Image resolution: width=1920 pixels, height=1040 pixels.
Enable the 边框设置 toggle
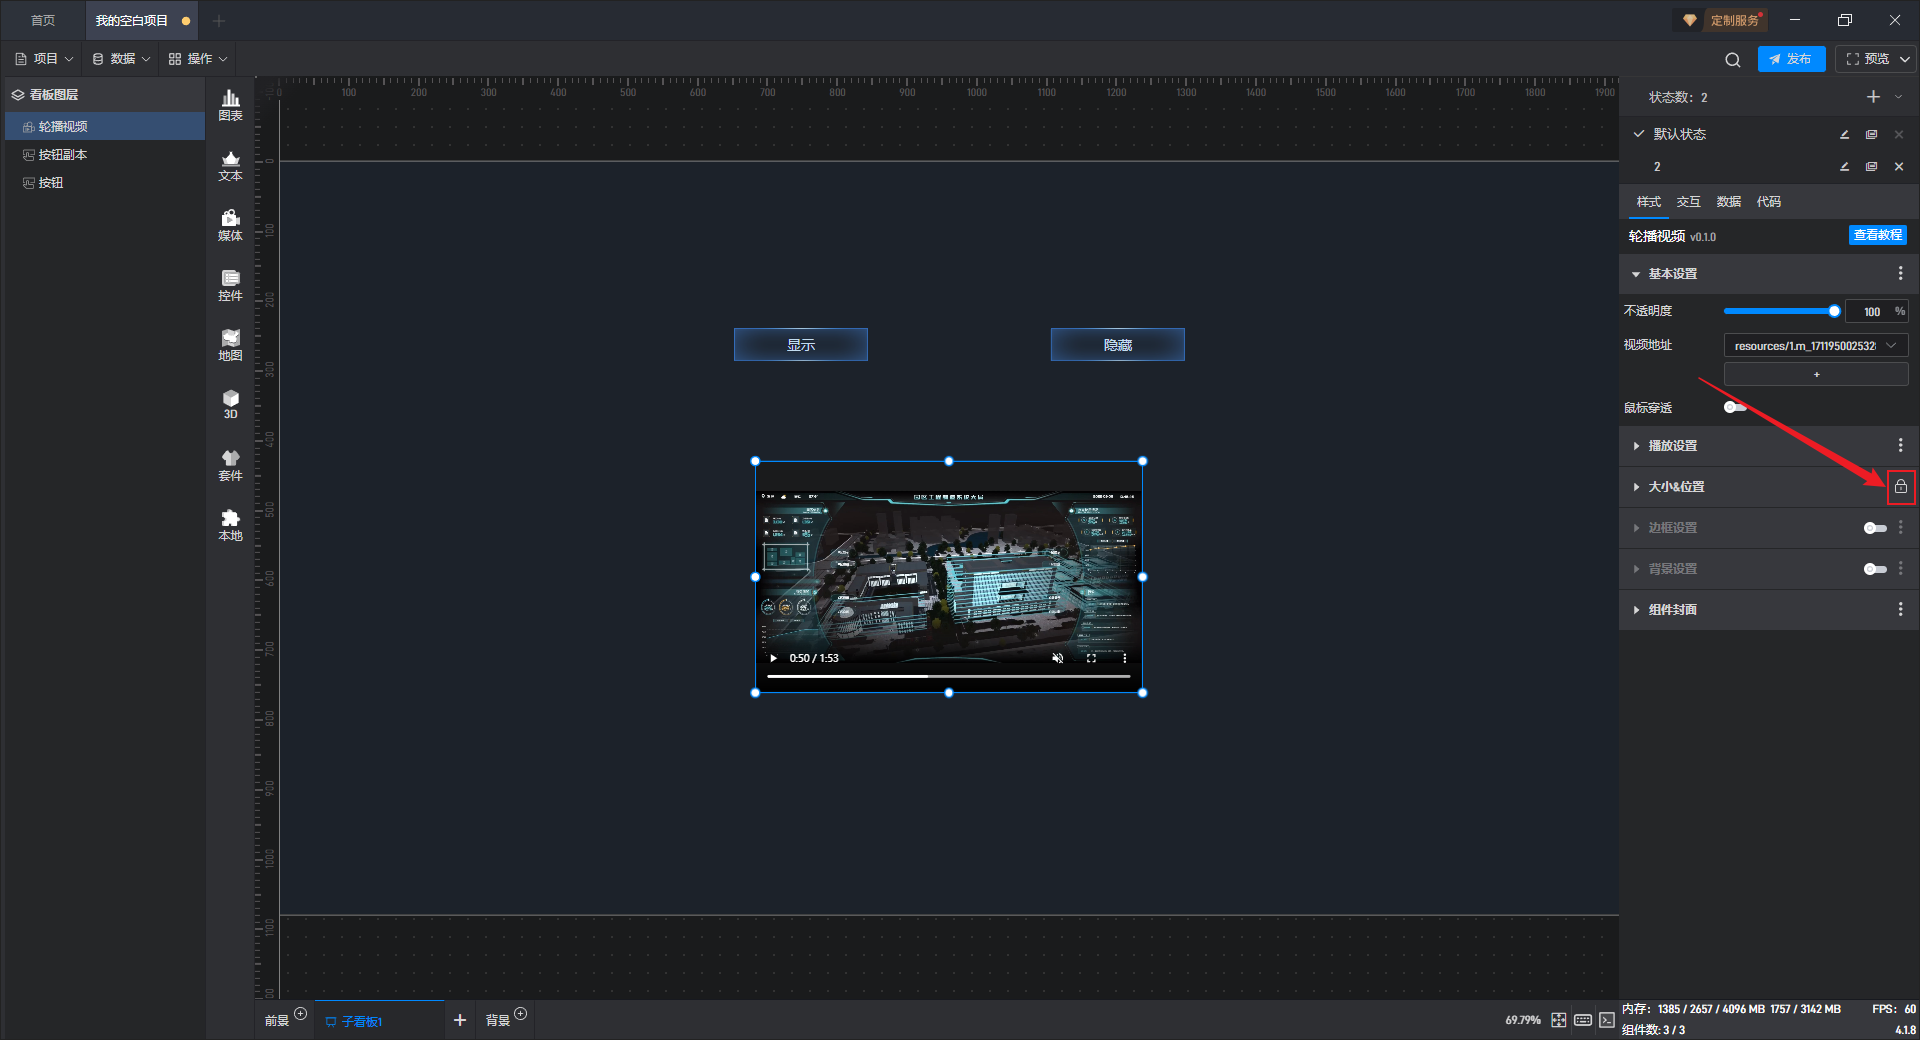[1875, 528]
